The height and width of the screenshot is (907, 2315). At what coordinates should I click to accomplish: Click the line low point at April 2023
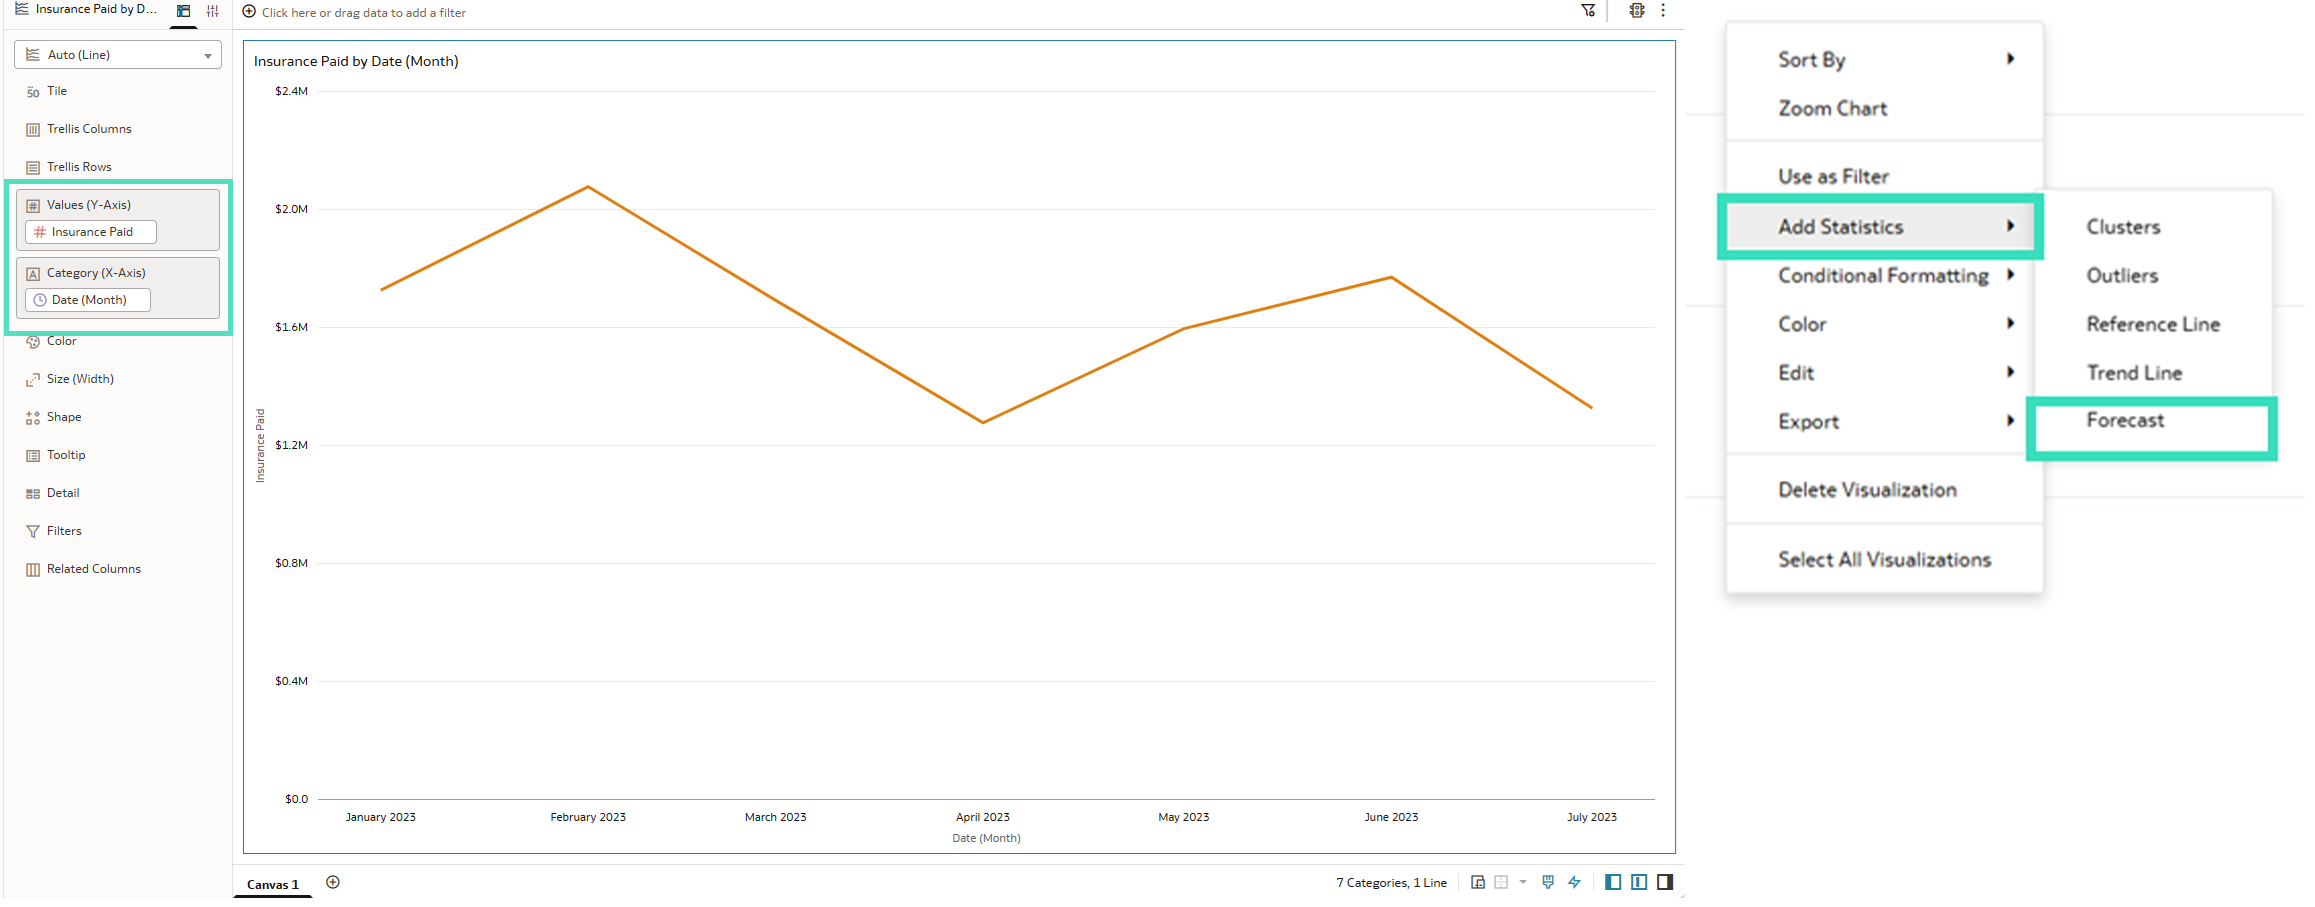pos(983,423)
